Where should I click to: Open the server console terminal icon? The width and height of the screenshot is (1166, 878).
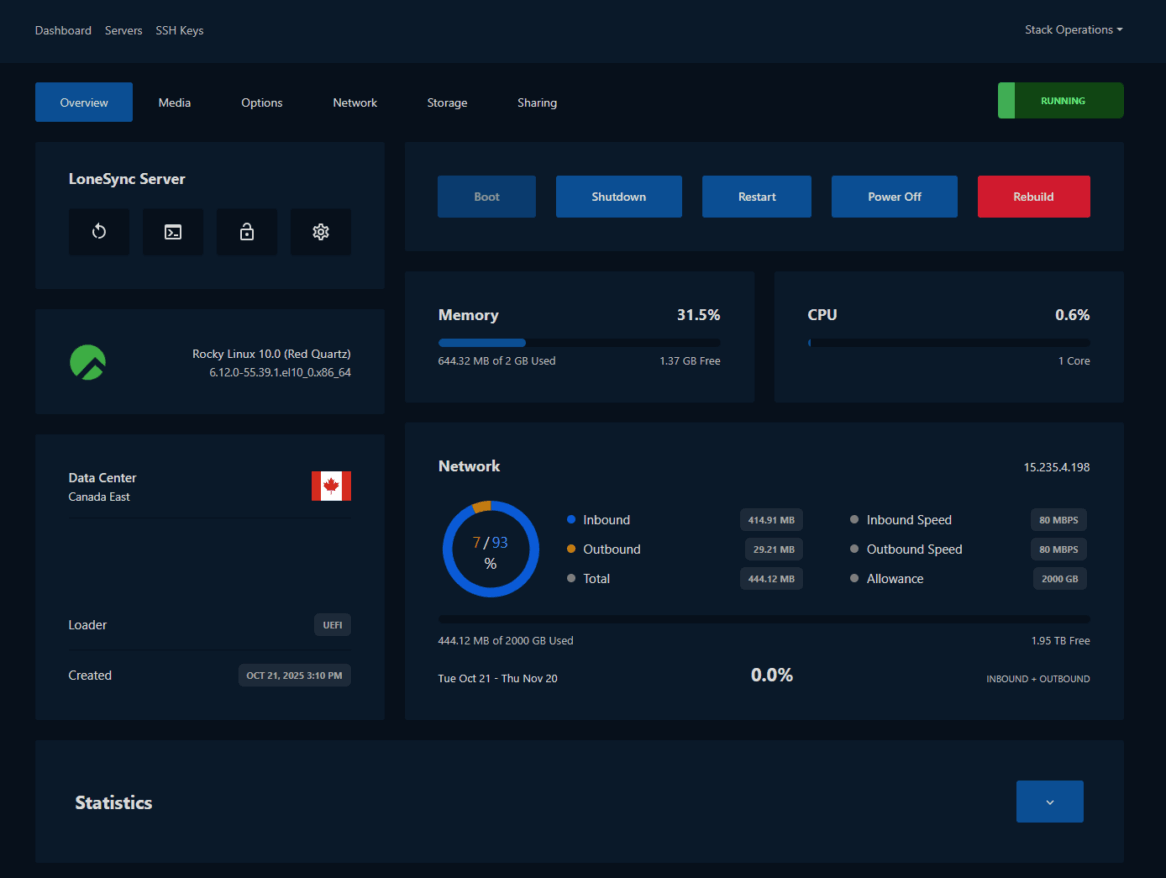coord(173,231)
